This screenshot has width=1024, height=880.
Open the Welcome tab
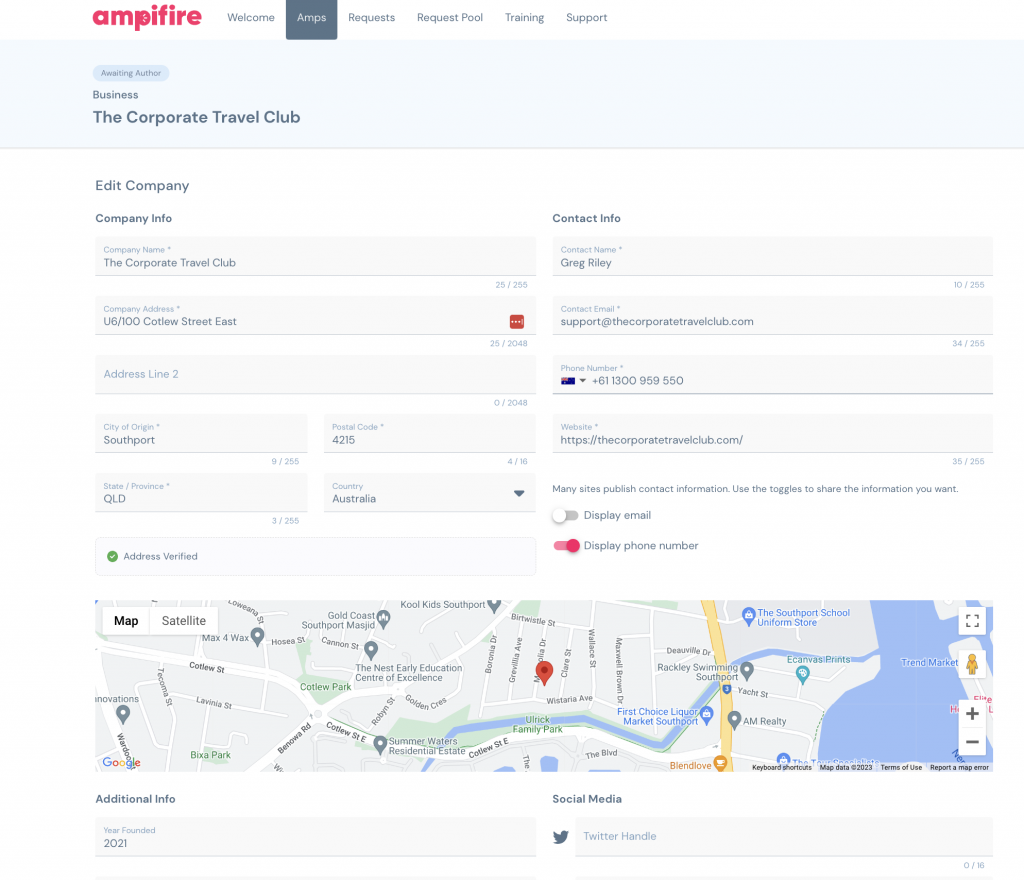[x=251, y=18]
